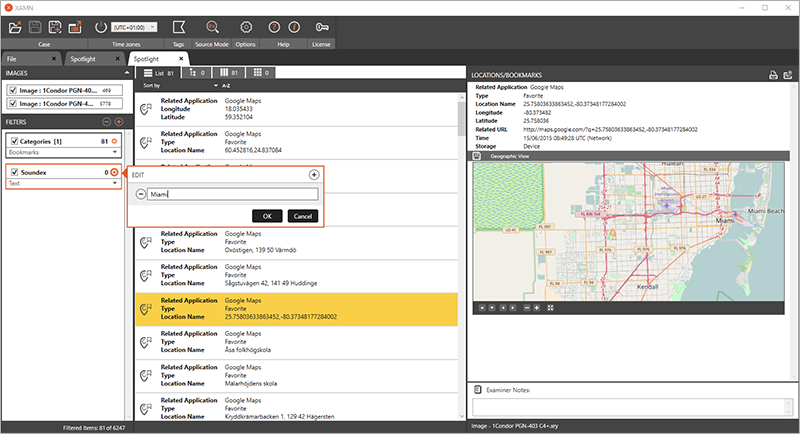Click the remove filter minus icon in FILTERS
Image resolution: width=800 pixels, height=434 pixels.
[x=107, y=122]
